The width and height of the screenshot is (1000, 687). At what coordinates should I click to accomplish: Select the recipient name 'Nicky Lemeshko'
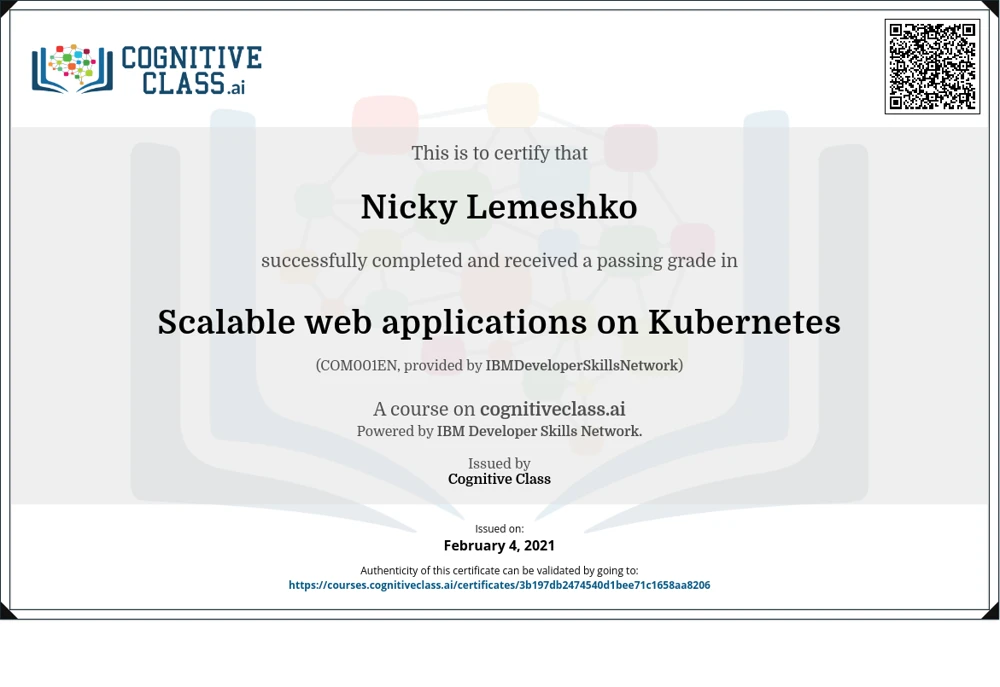499,207
